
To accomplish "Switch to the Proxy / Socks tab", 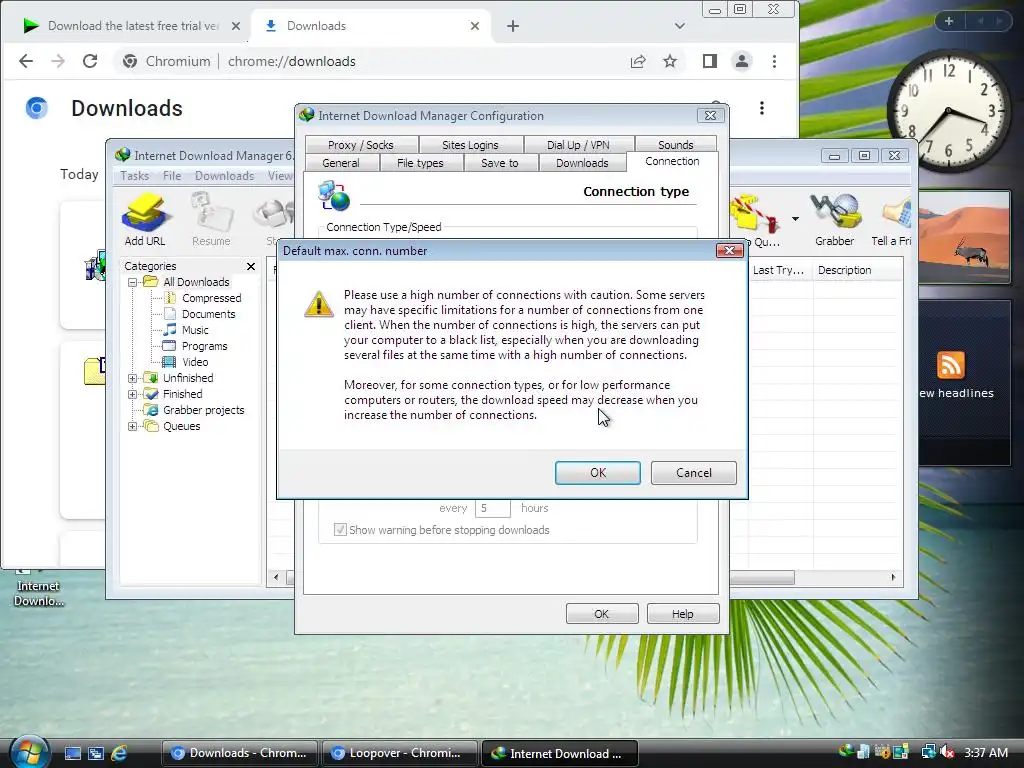I will [x=361, y=144].
